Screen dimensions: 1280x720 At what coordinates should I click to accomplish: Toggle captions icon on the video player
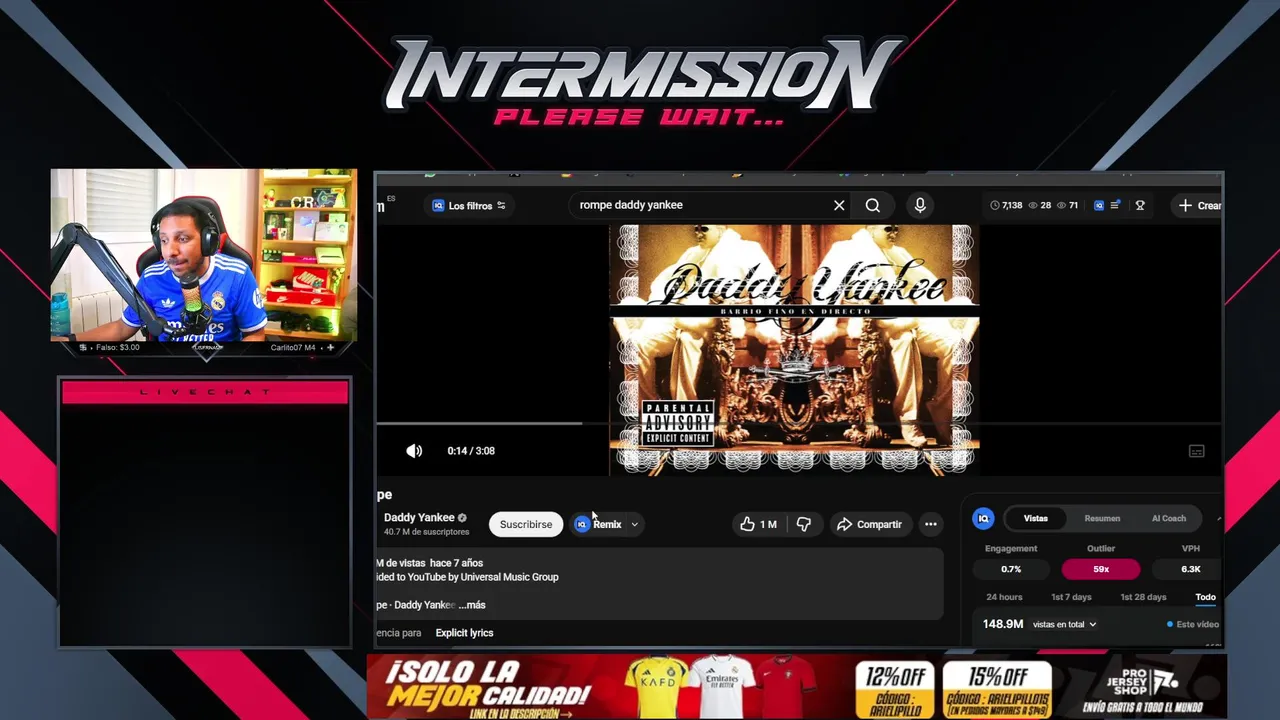tap(1196, 451)
